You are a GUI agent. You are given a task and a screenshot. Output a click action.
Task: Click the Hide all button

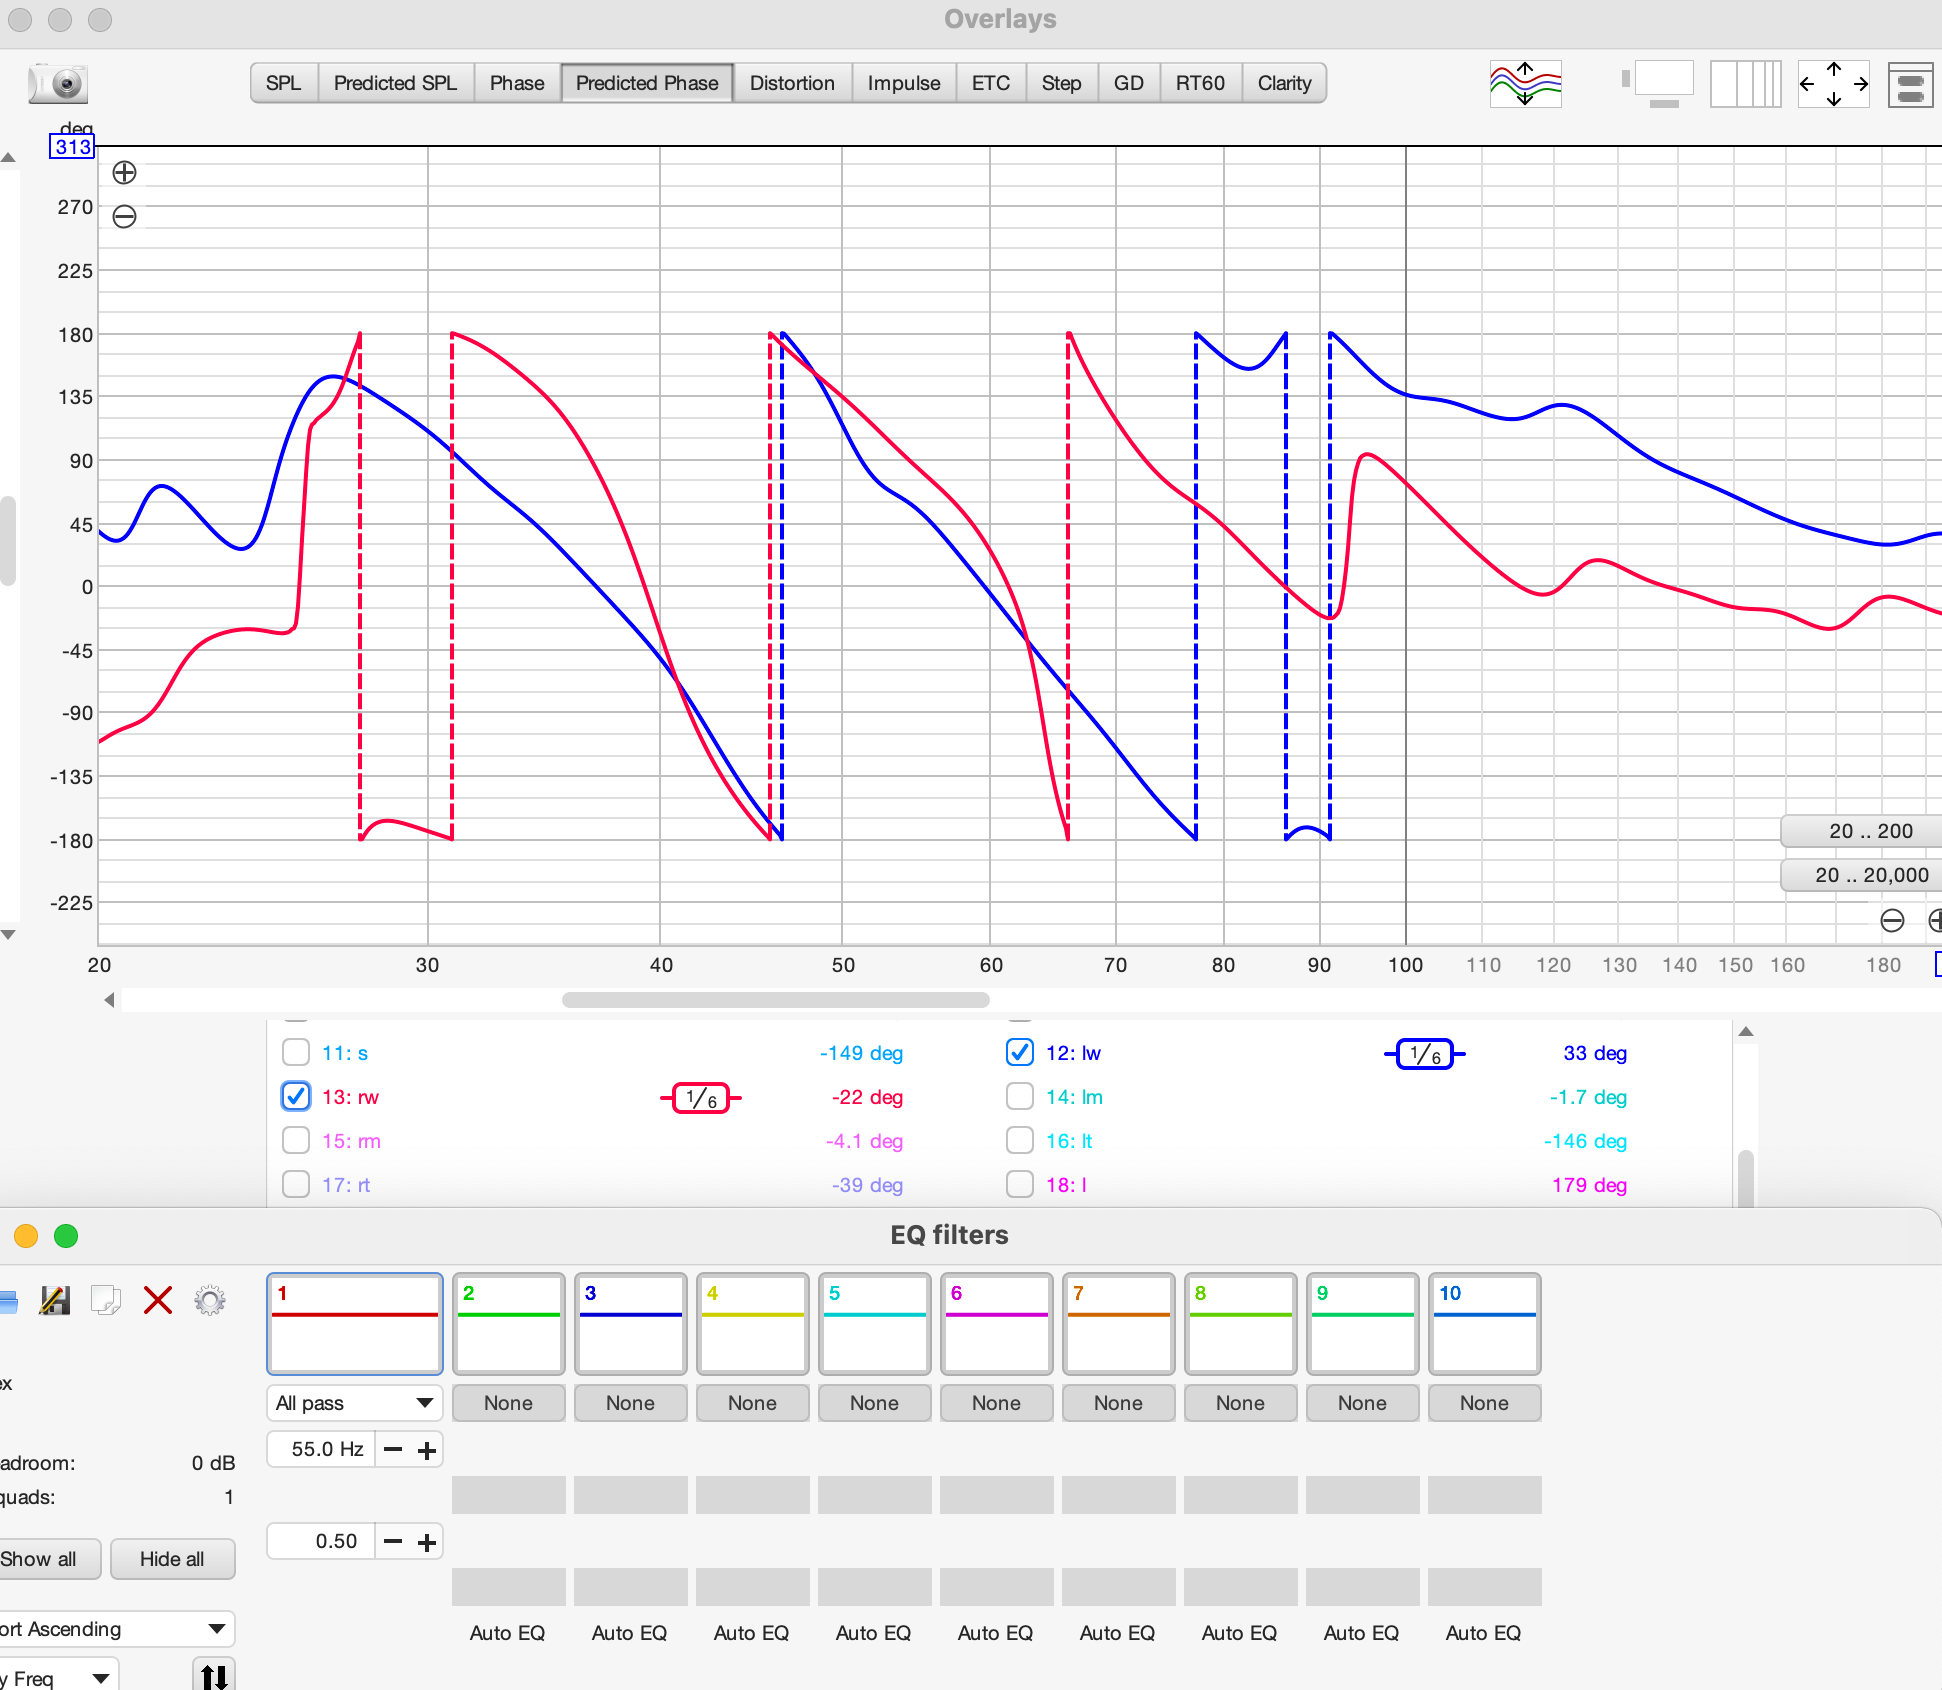coord(172,1559)
